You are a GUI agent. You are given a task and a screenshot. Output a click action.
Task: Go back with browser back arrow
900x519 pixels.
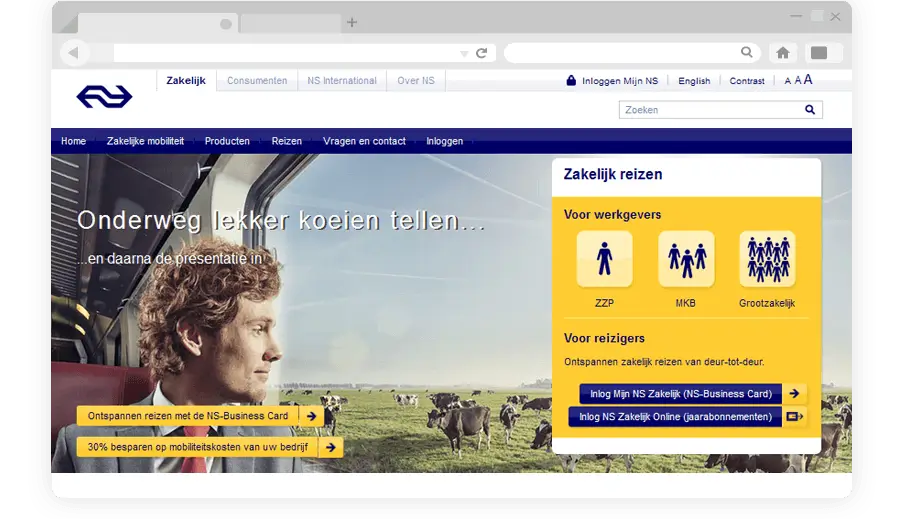pyautogui.click(x=73, y=53)
